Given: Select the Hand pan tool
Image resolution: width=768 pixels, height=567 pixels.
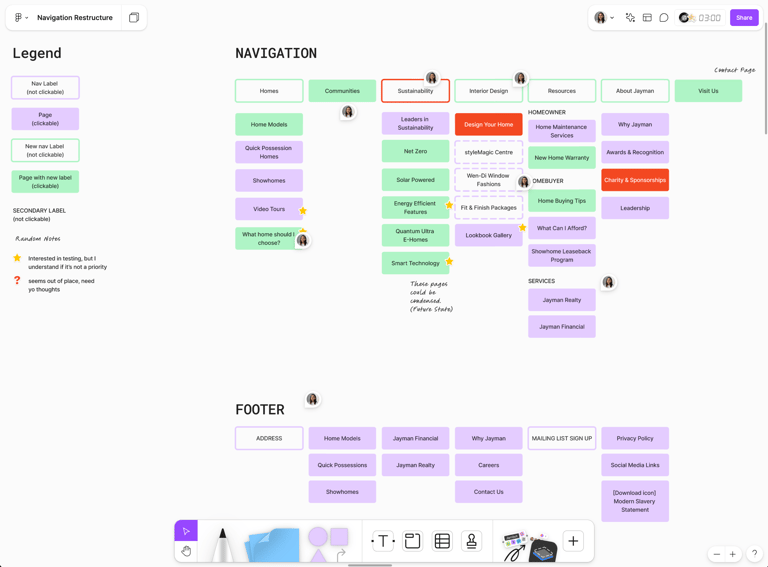Looking at the screenshot, I should pyautogui.click(x=186, y=552).
